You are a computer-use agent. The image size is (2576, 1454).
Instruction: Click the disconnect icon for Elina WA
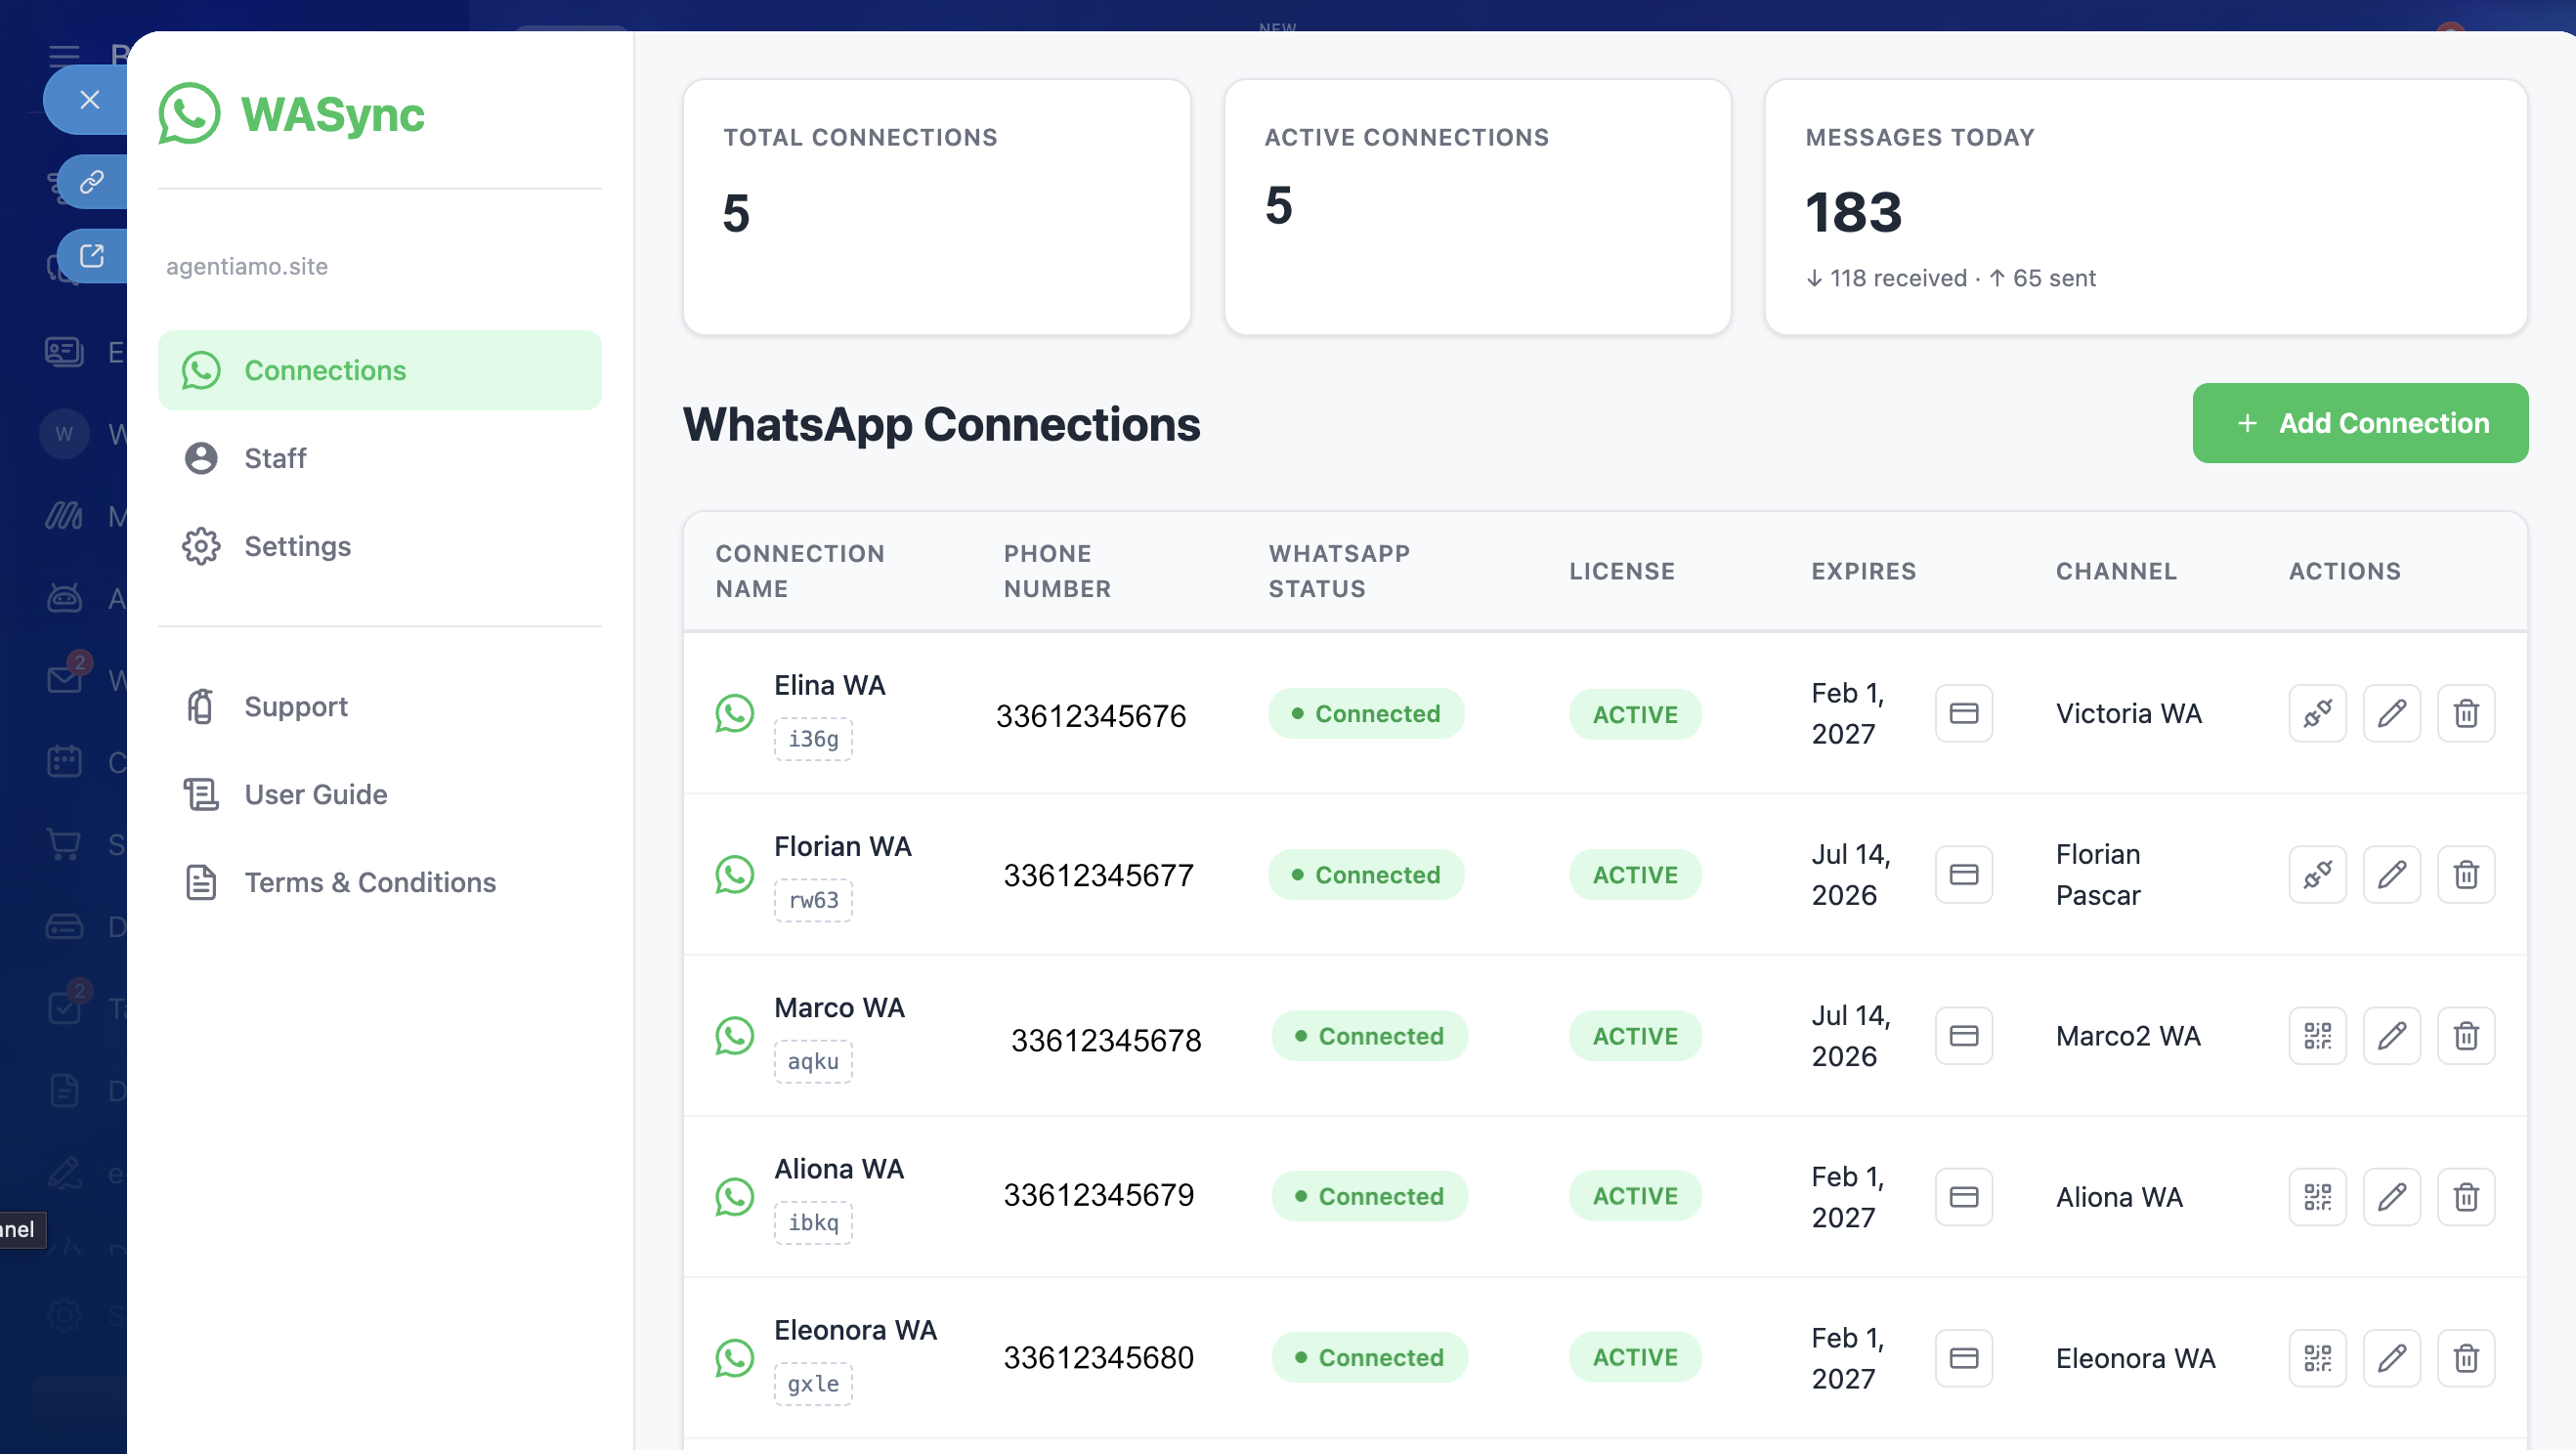2317,713
